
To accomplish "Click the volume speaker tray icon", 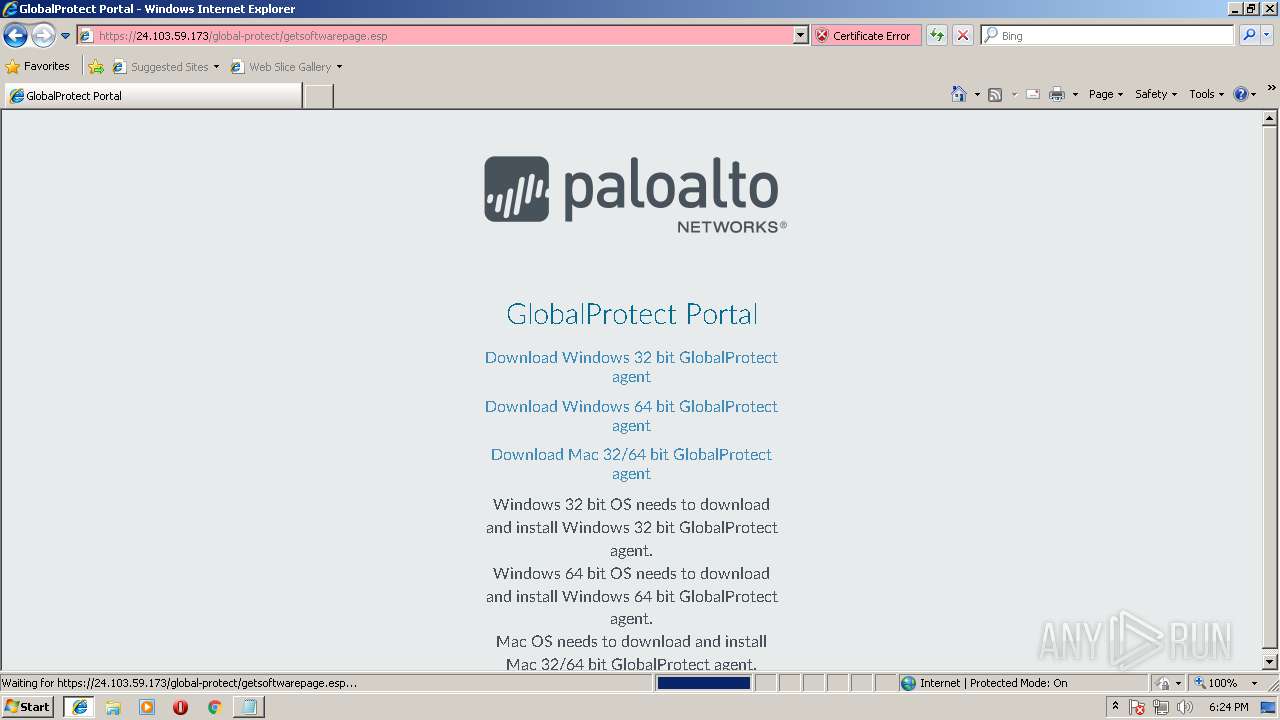I will (x=1185, y=707).
